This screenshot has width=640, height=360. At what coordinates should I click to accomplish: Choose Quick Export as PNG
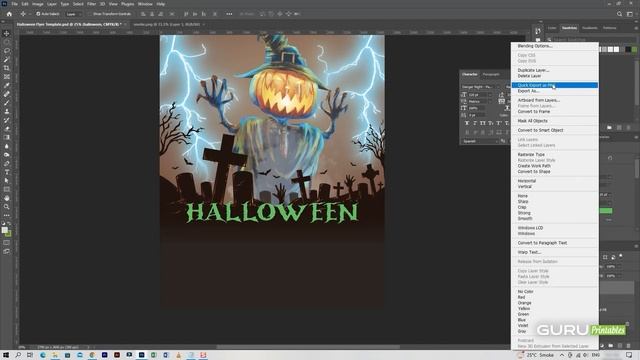[x=555, y=85]
